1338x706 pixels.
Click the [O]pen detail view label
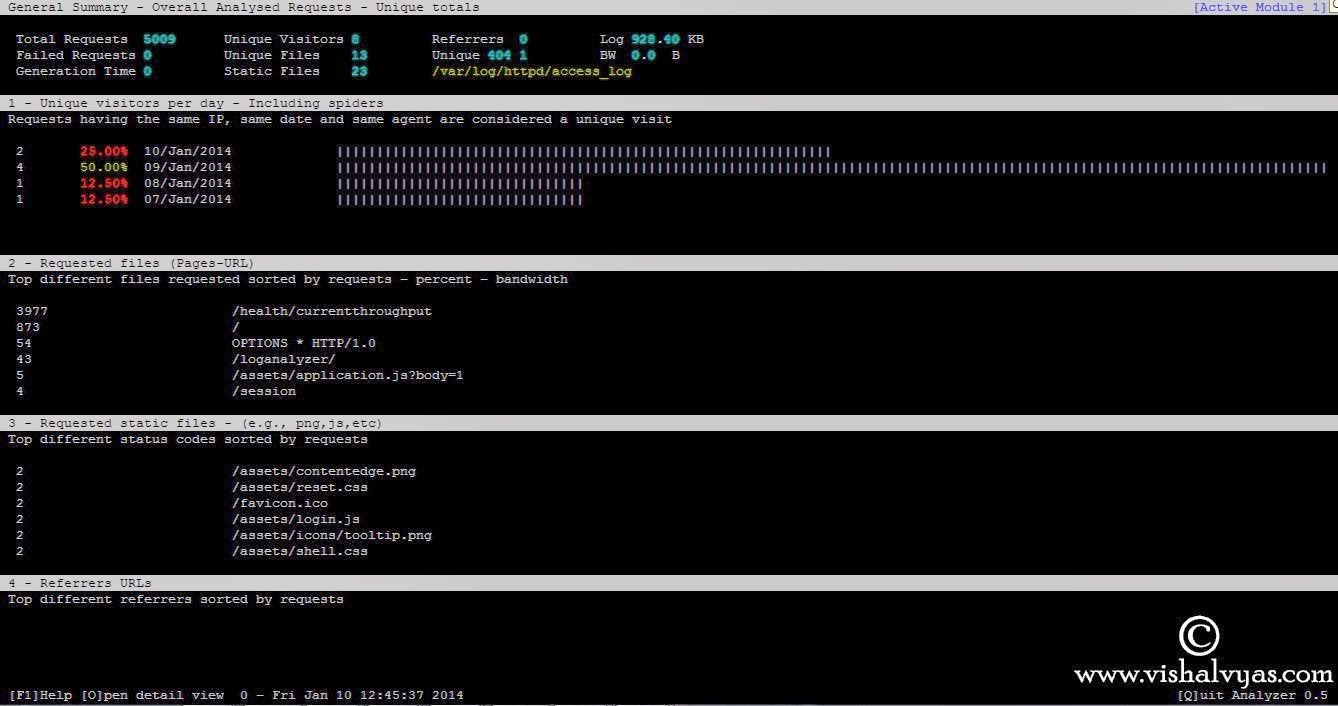tap(152, 695)
